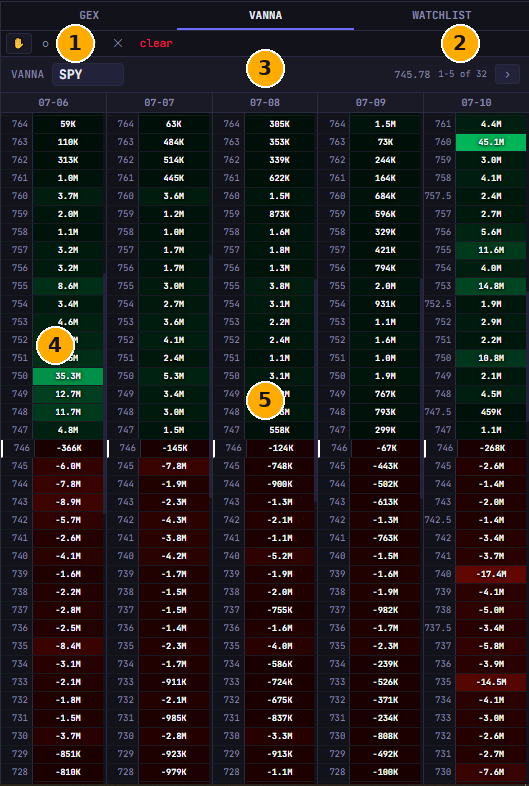529x786 pixels.
Task: Click 2.0M cell at strike 755 under 07-09
Action: coord(385,286)
